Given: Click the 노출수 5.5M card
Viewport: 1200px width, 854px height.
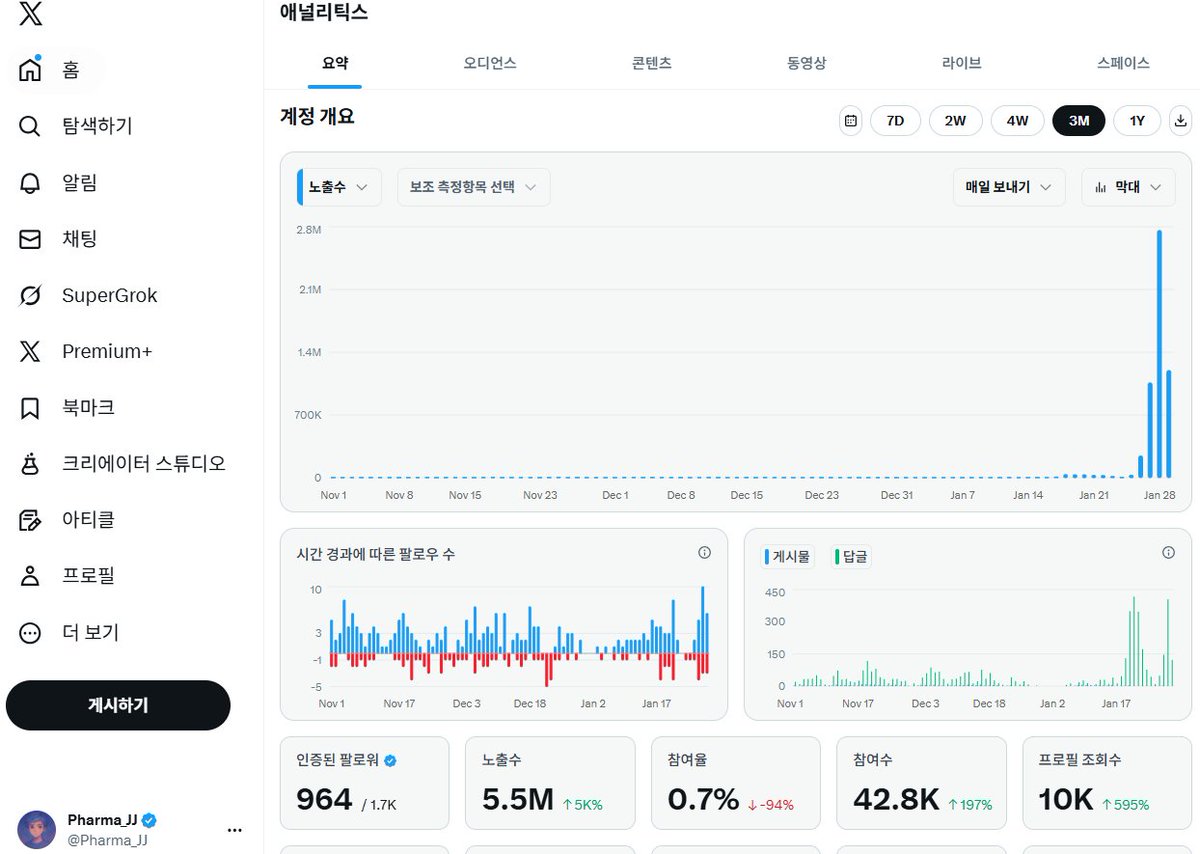Looking at the screenshot, I should click(x=550, y=783).
